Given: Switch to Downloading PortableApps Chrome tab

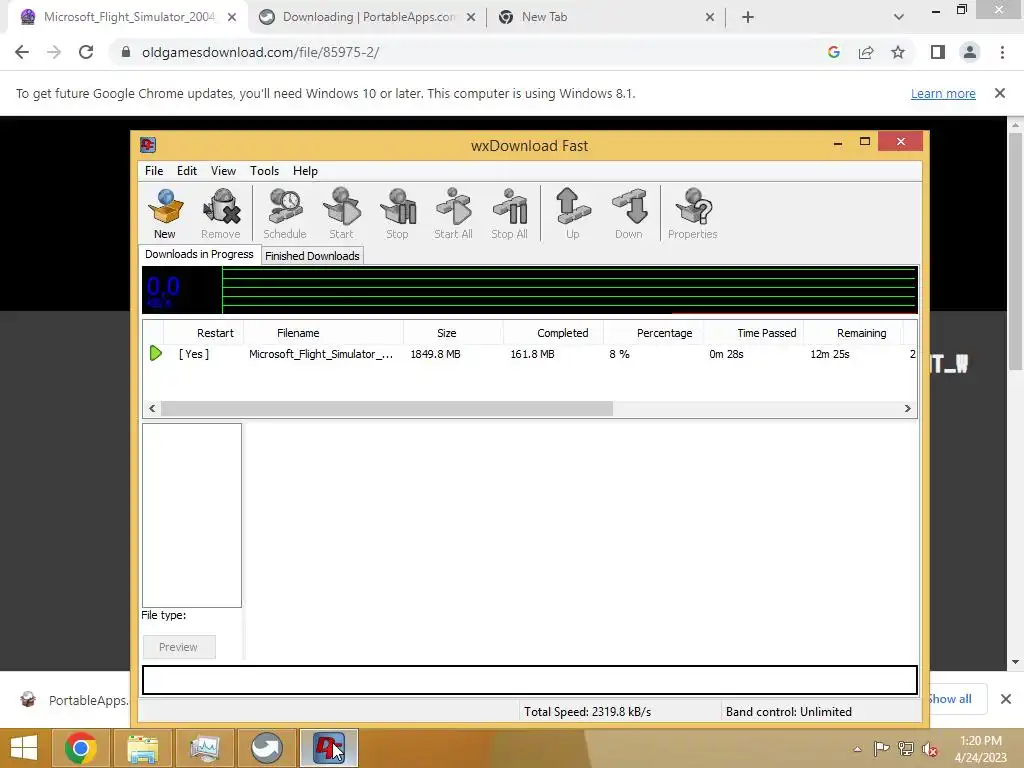Looking at the screenshot, I should pyautogui.click(x=368, y=17).
